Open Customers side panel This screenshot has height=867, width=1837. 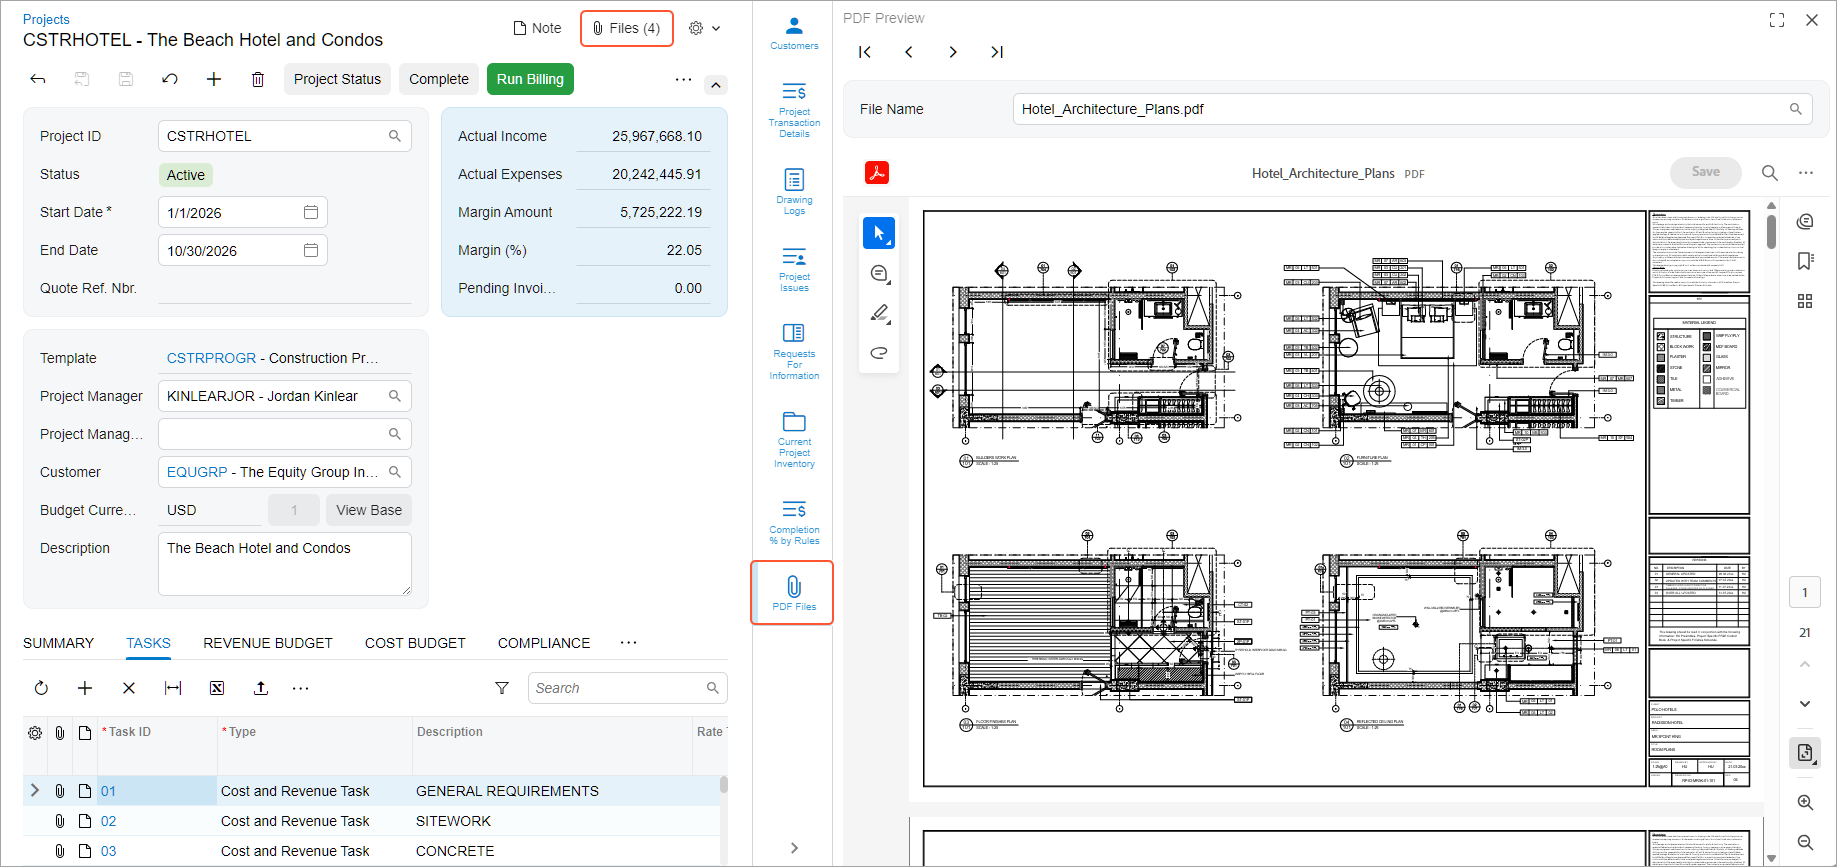pos(794,33)
